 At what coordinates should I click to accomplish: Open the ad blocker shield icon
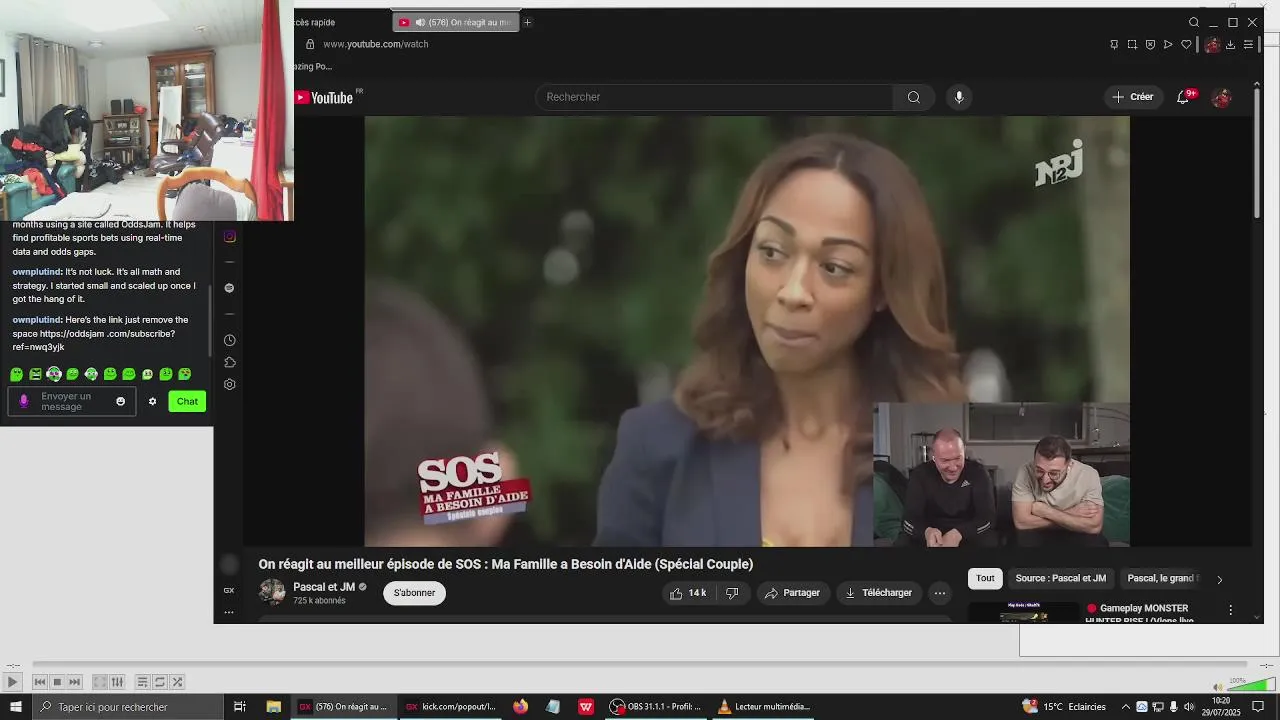pos(1150,44)
